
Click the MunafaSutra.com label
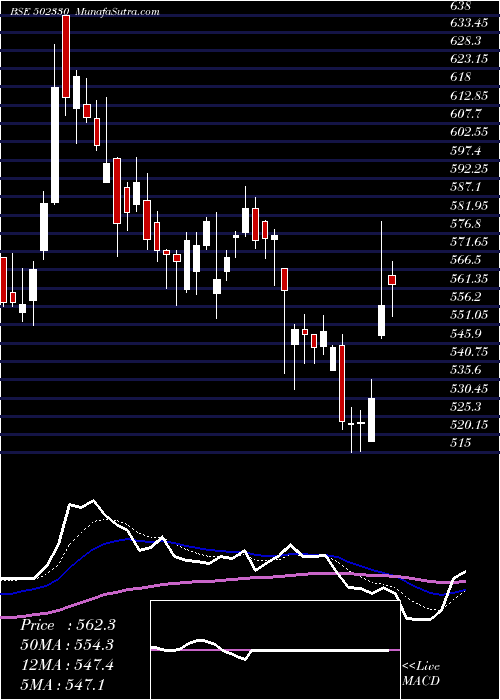[118, 12]
